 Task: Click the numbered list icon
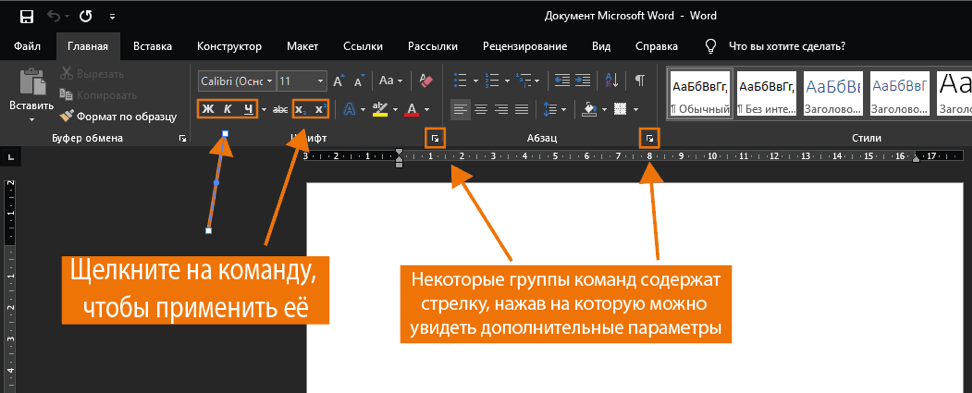(x=493, y=81)
